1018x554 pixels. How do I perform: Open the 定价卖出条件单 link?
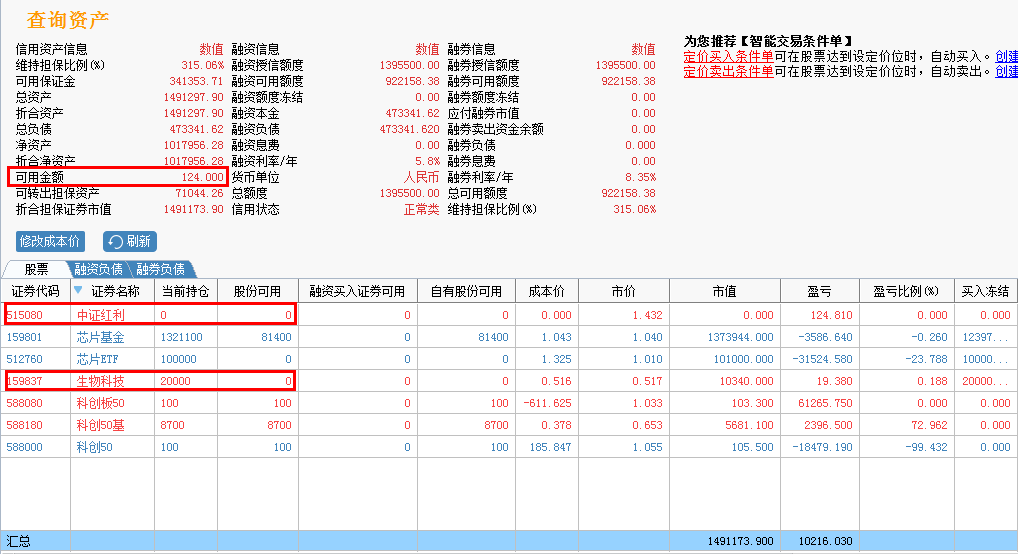point(728,71)
